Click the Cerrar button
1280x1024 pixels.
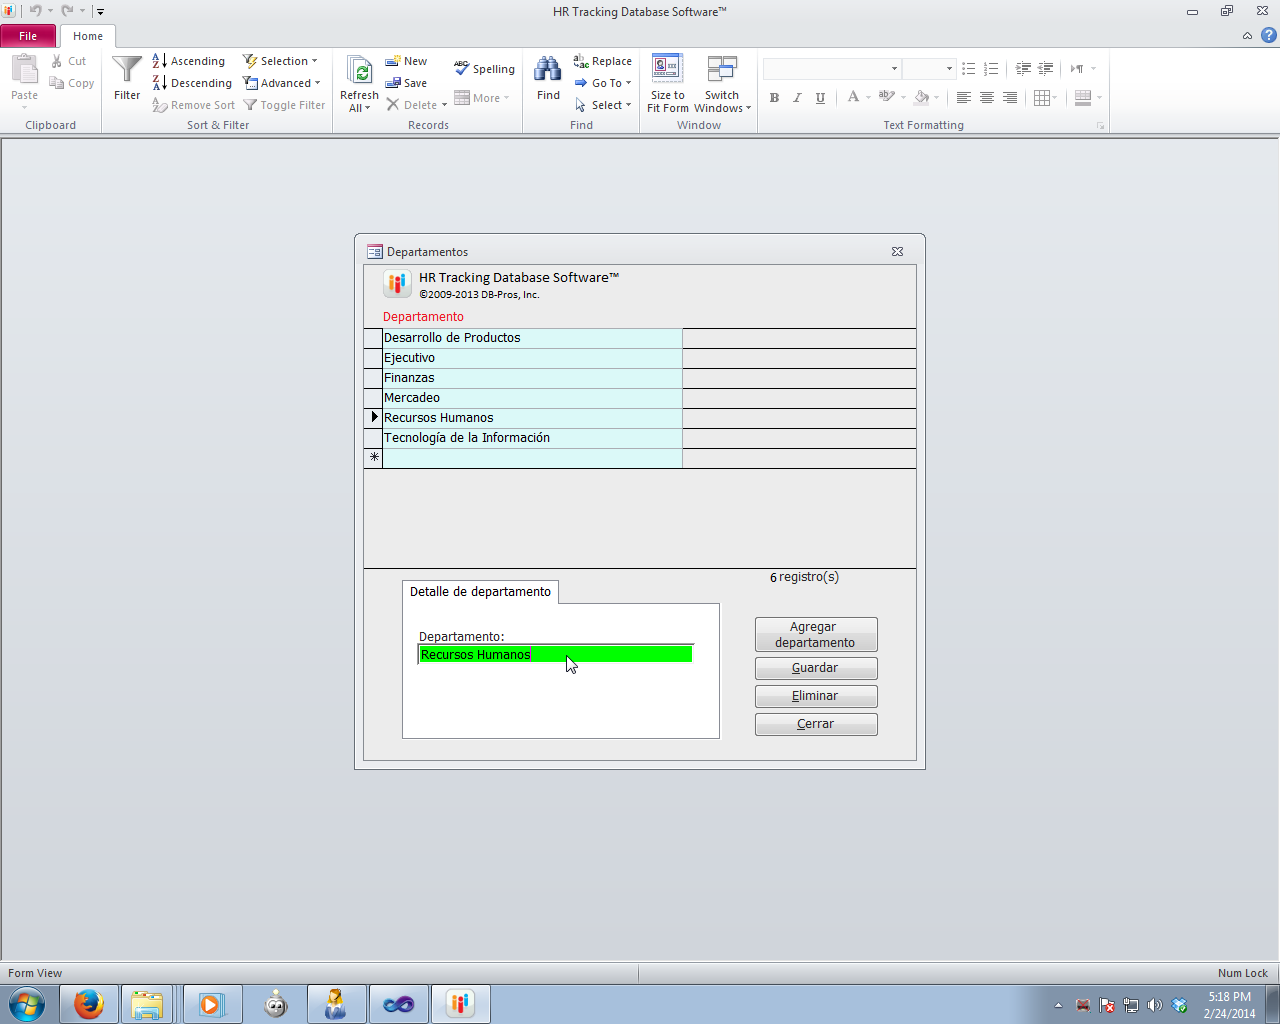(x=816, y=724)
